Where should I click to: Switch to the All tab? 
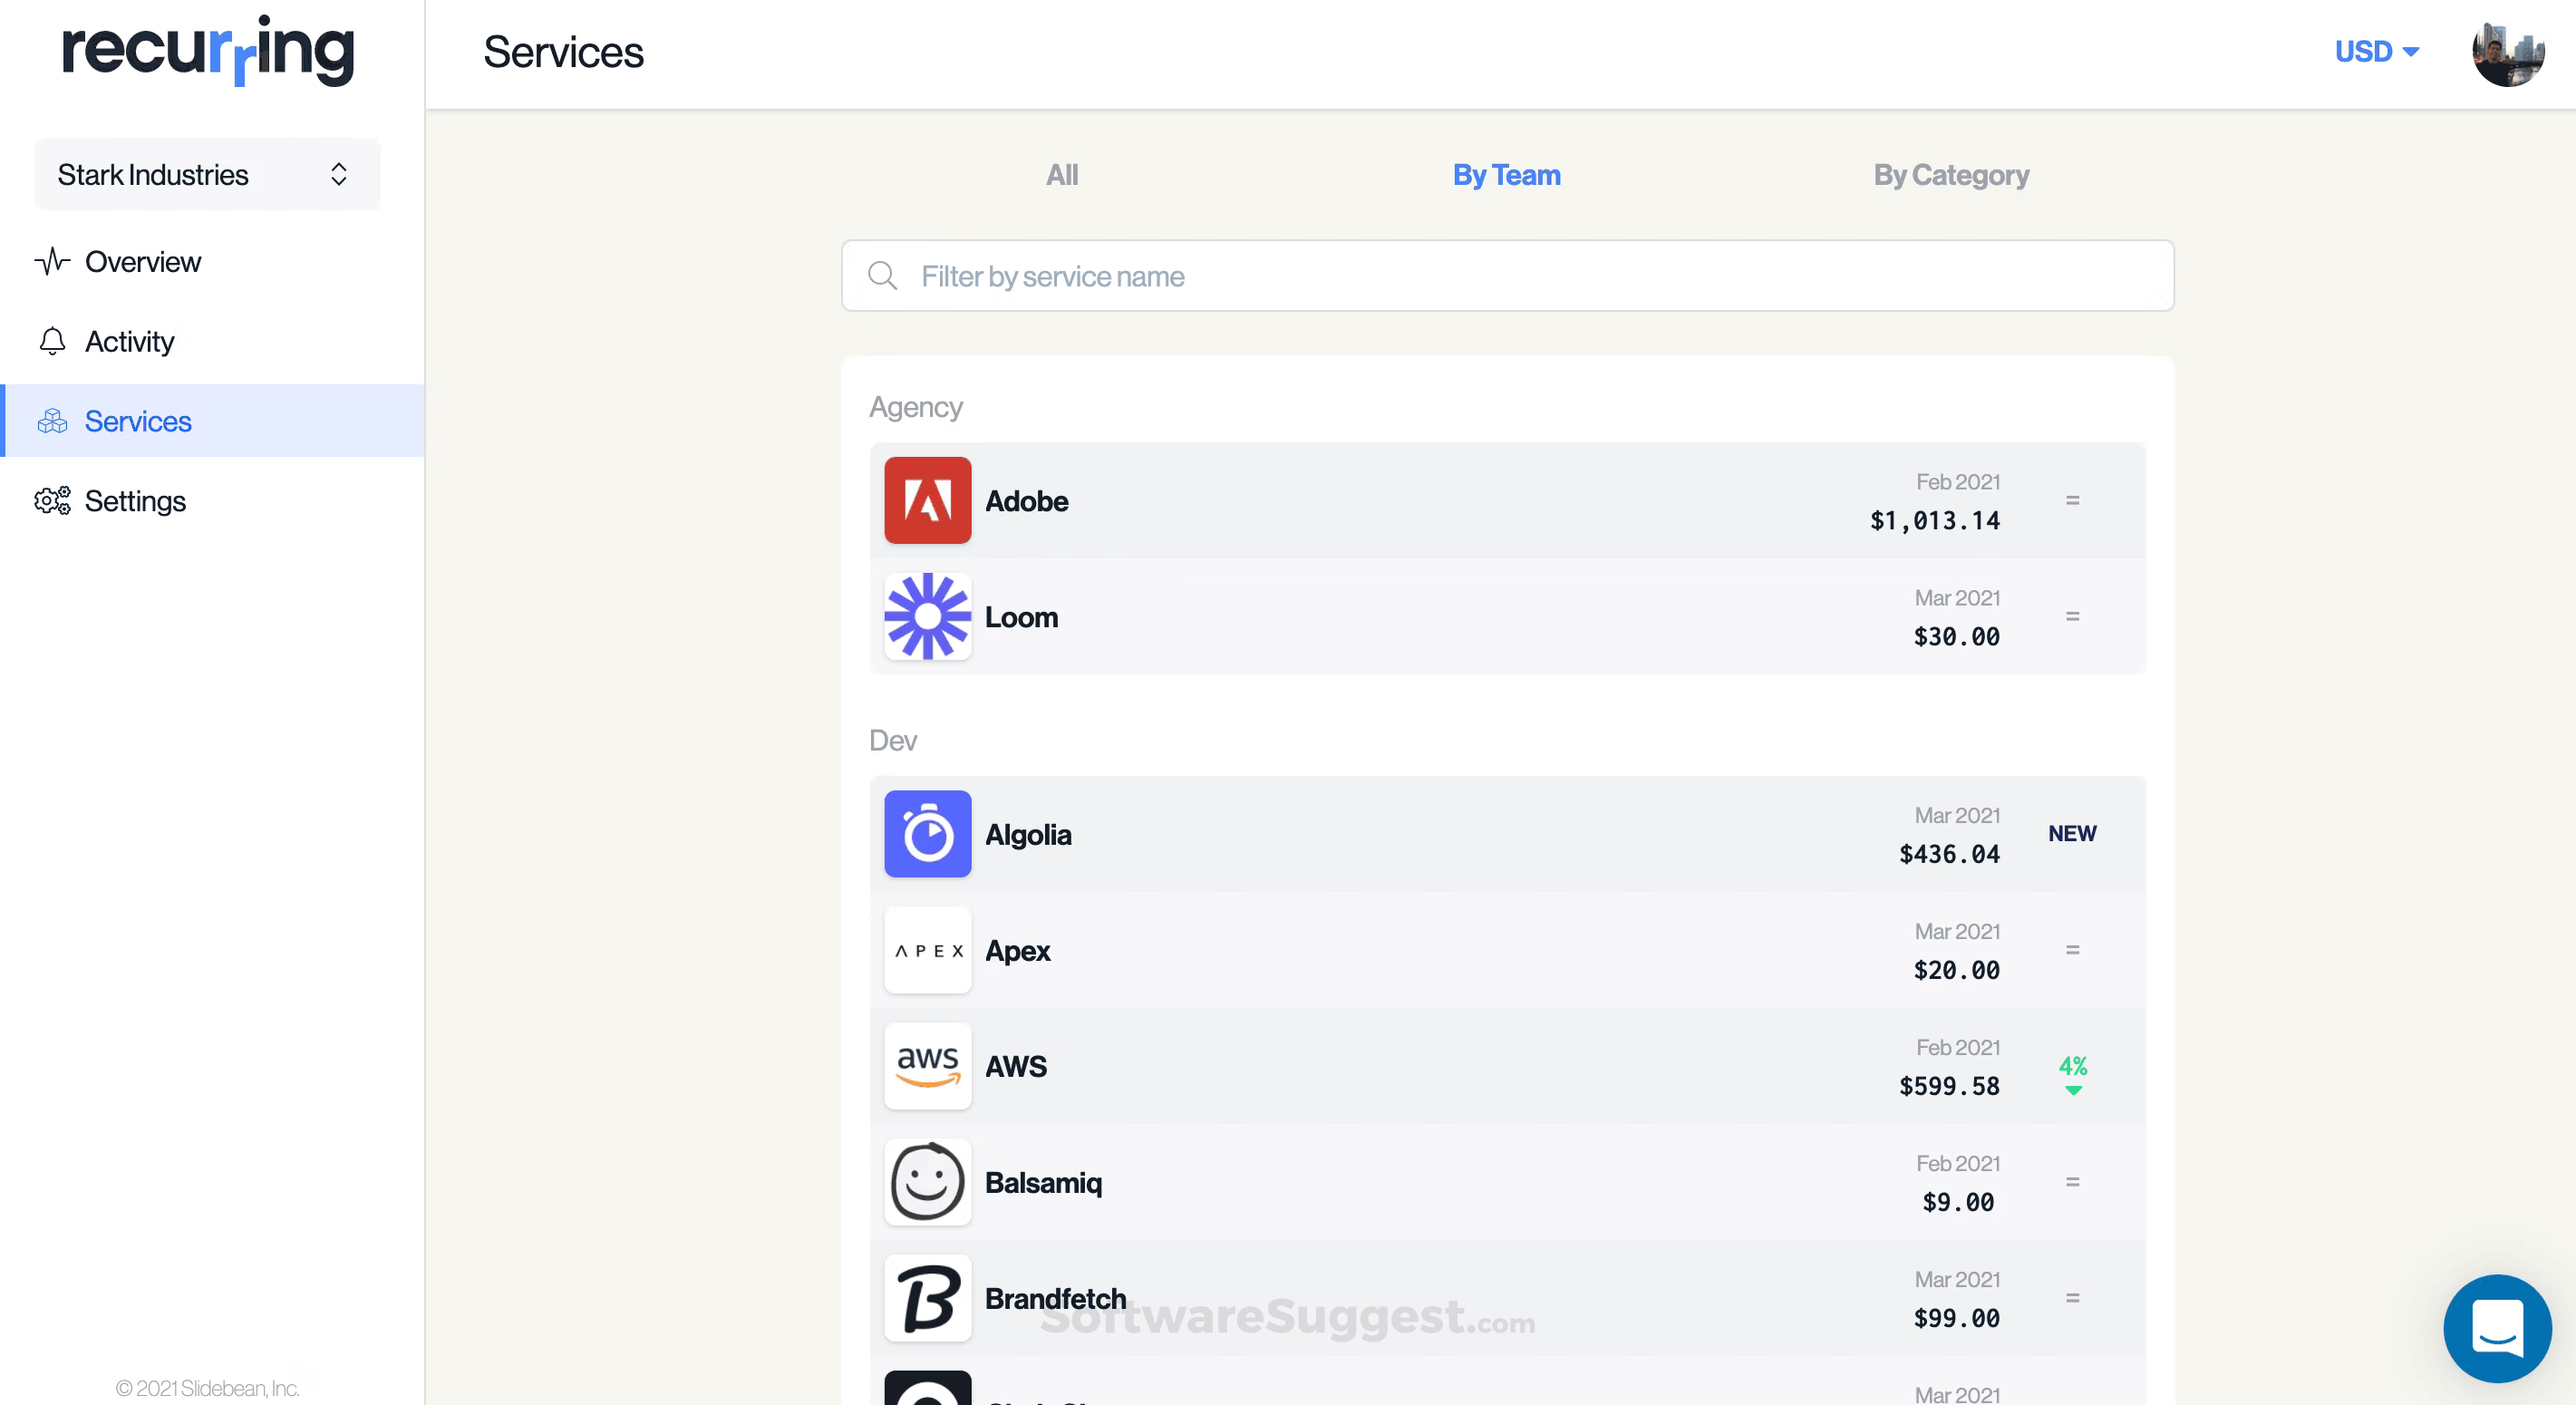coord(1062,175)
